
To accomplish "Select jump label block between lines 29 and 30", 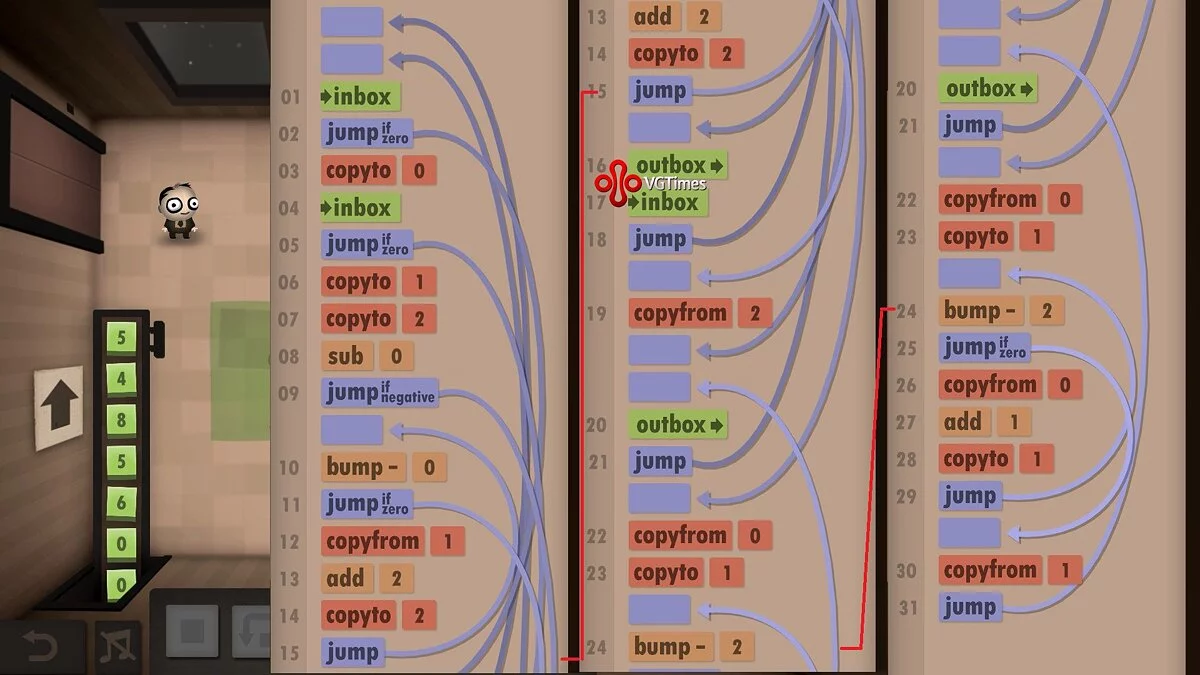I will click(970, 533).
